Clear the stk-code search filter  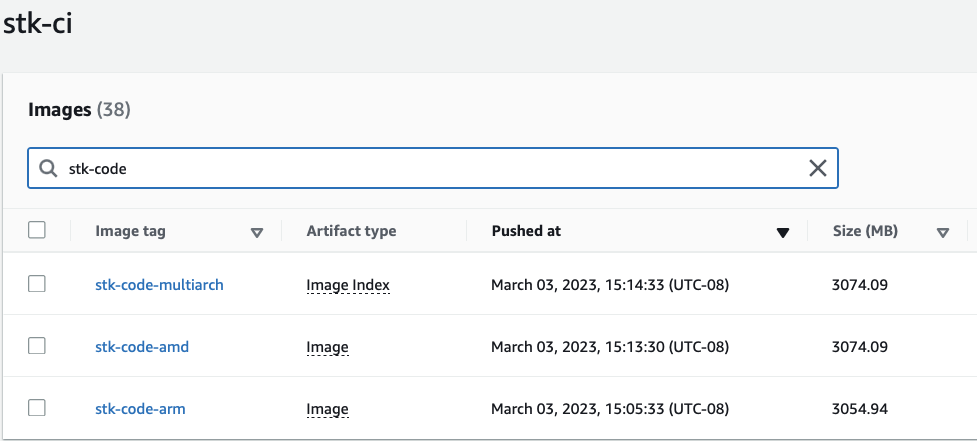tap(817, 168)
